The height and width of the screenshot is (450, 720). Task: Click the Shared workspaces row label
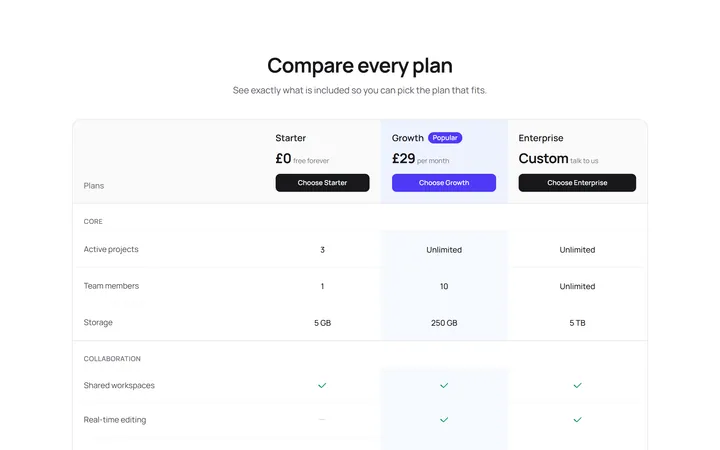tap(119, 385)
